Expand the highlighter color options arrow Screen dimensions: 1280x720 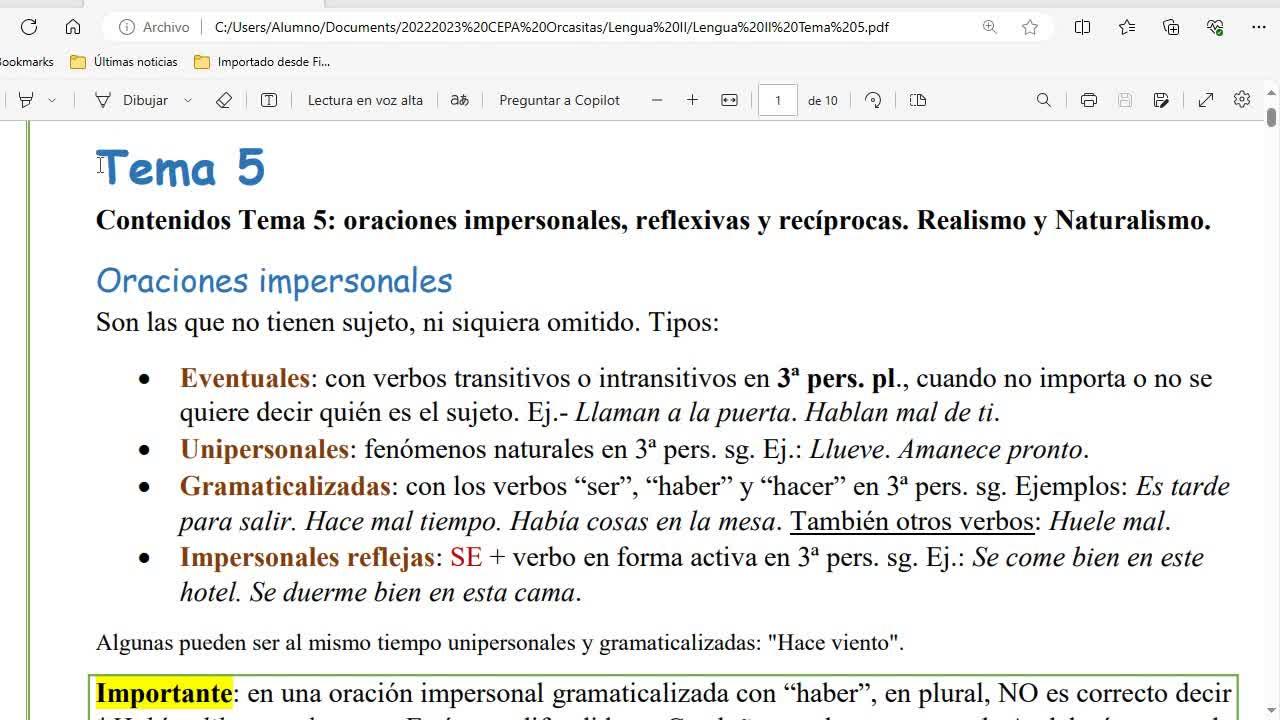pos(52,100)
